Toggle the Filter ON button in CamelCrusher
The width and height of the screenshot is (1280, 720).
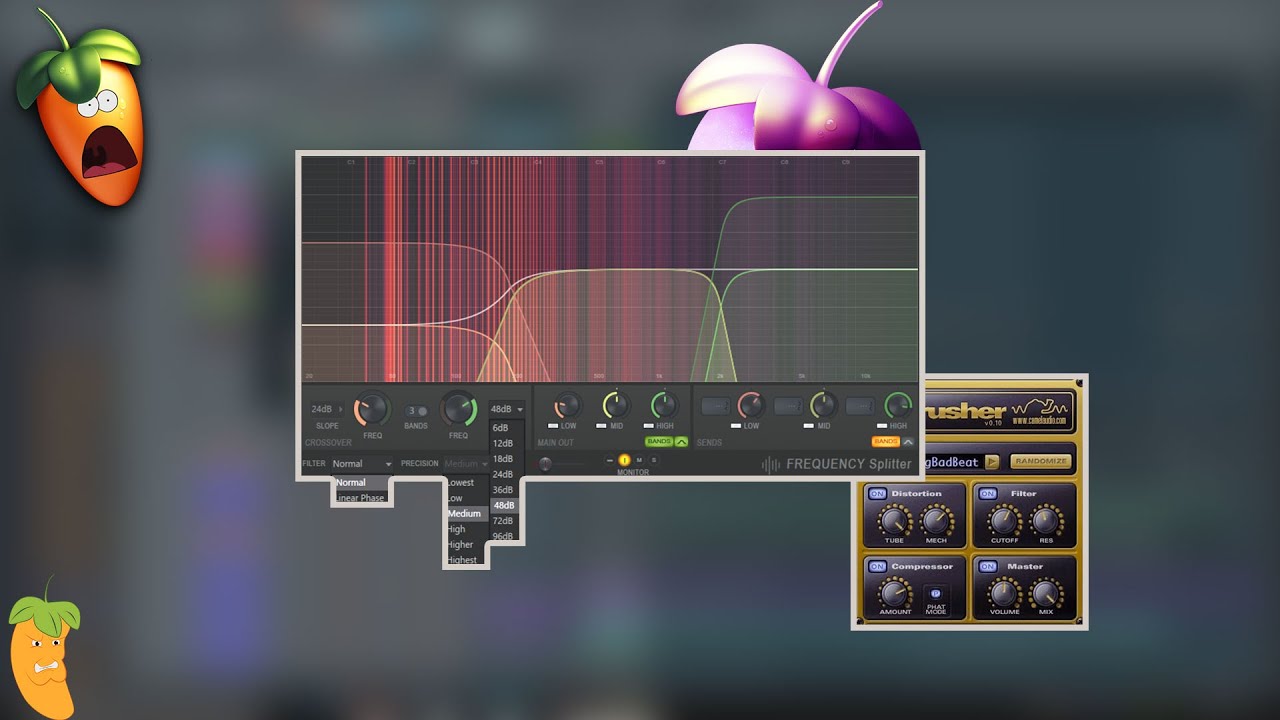tap(988, 494)
